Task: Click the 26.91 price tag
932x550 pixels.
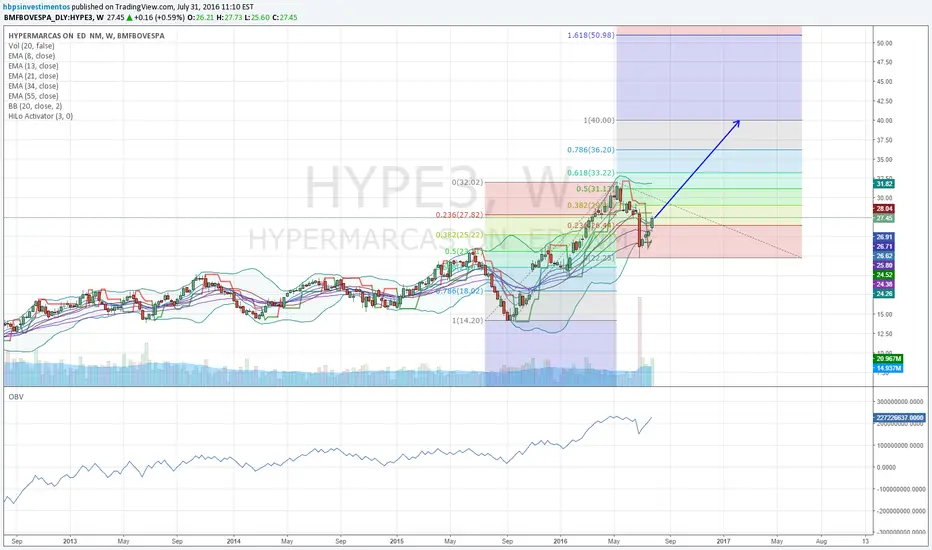Action: pos(884,237)
